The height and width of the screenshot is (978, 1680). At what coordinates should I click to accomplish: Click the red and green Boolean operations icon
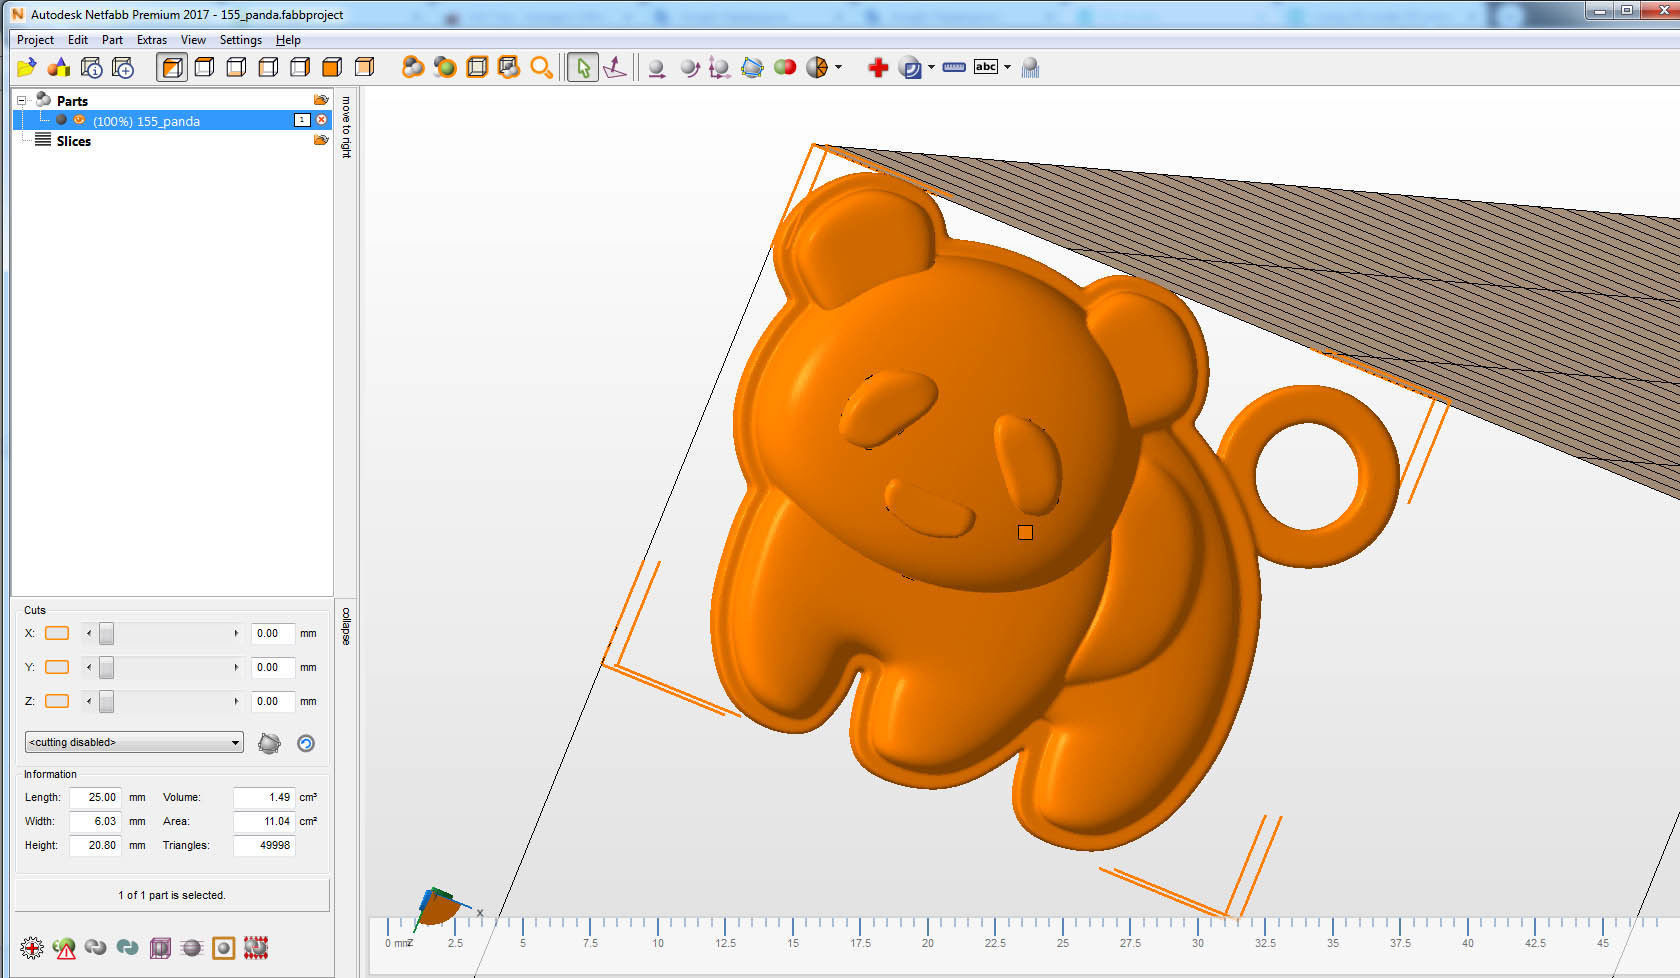(785, 67)
